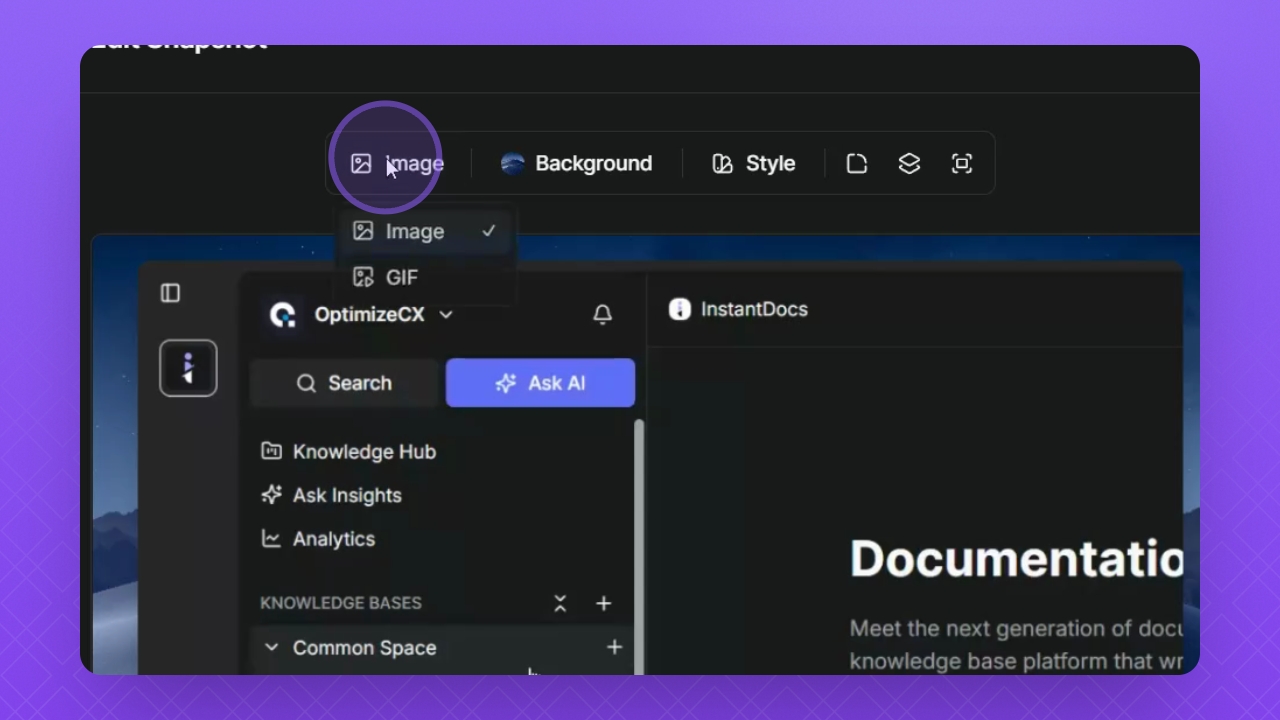This screenshot has height=720, width=1280.
Task: Open Knowledge Hub
Action: coord(363,452)
